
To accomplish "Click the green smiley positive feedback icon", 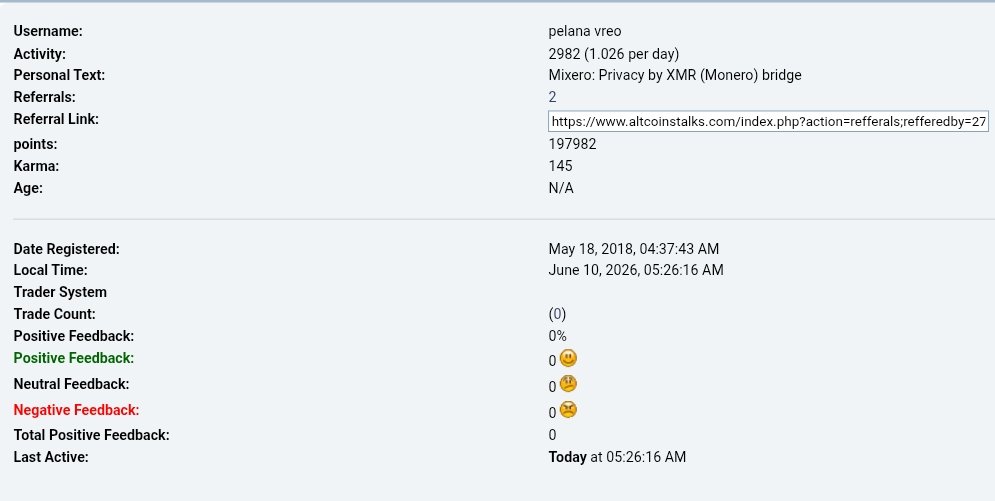I will point(568,358).
